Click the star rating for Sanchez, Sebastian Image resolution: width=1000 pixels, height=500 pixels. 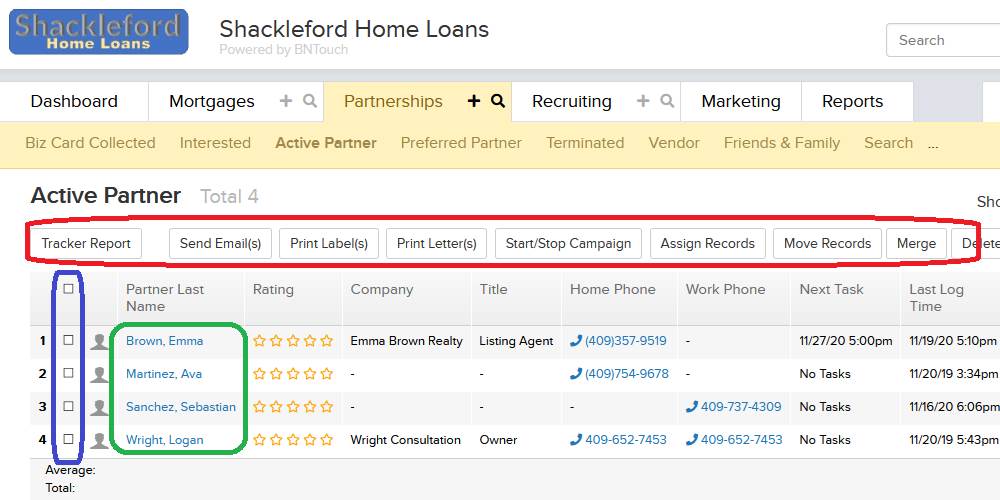293,406
